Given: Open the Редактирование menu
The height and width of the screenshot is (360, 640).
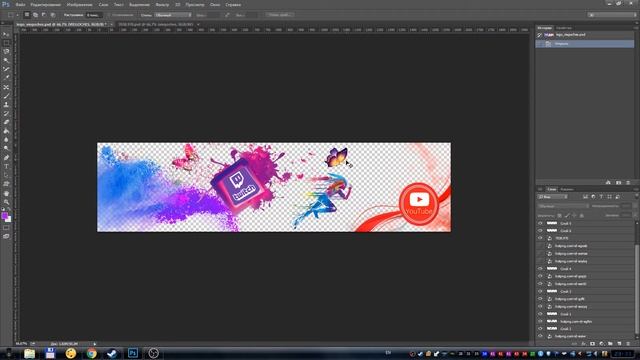Looking at the screenshot, I should tap(45, 4).
